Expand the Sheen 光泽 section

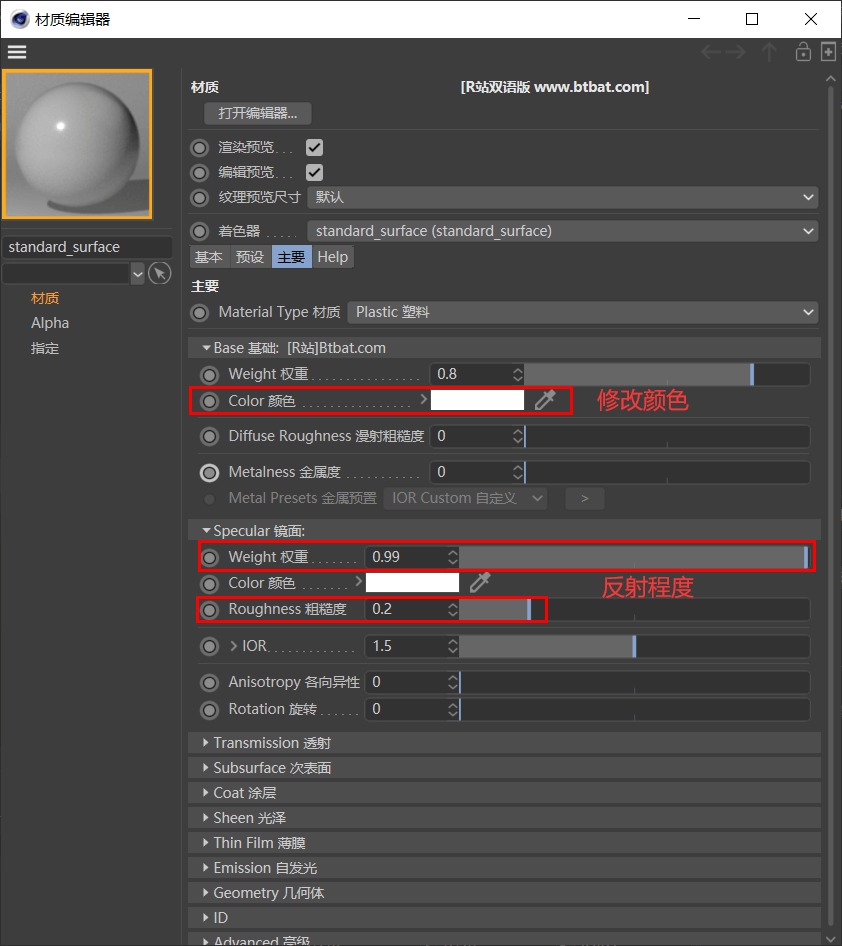coord(206,817)
